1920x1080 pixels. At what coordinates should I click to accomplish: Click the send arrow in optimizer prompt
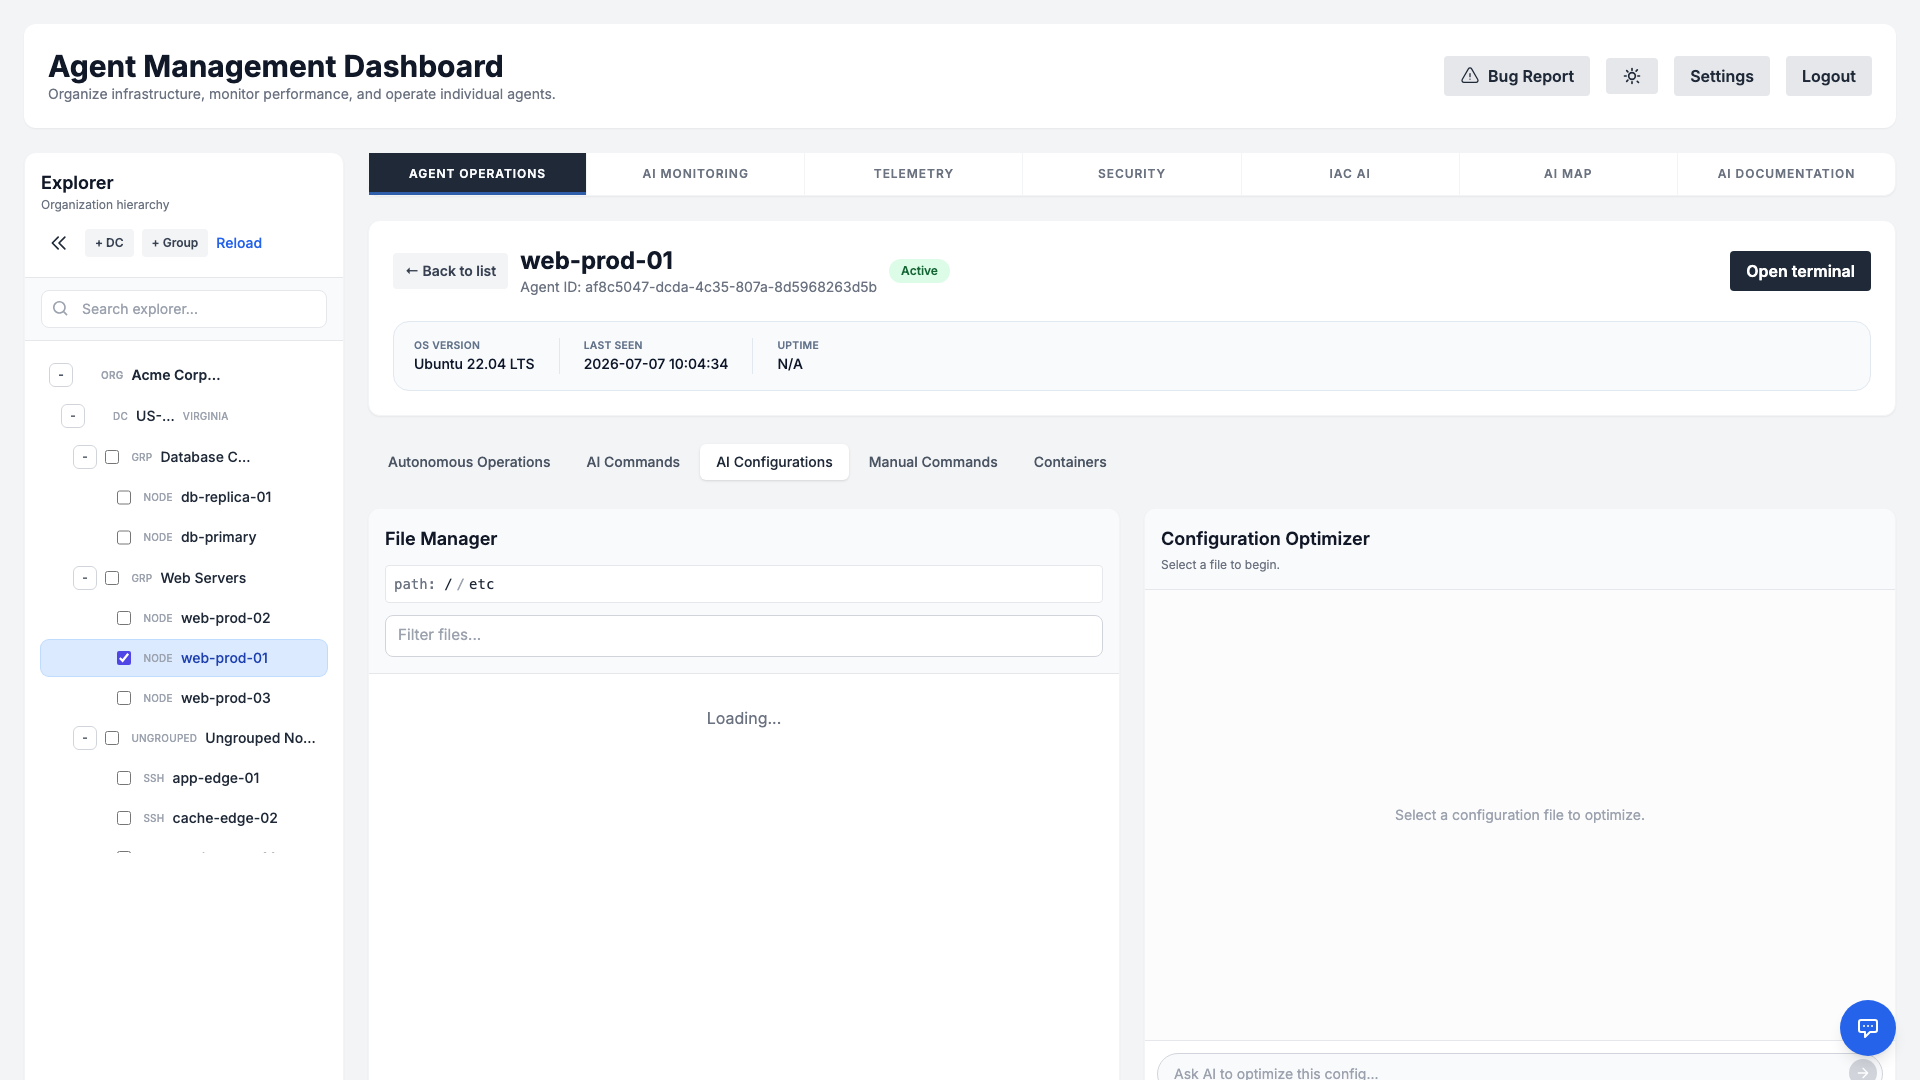[1862, 1072]
